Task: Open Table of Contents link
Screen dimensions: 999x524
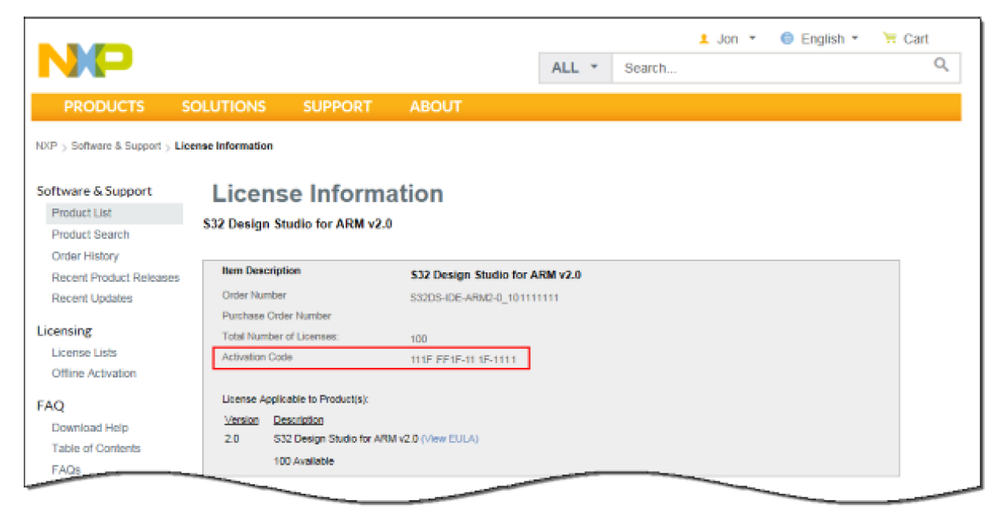Action: tap(96, 448)
